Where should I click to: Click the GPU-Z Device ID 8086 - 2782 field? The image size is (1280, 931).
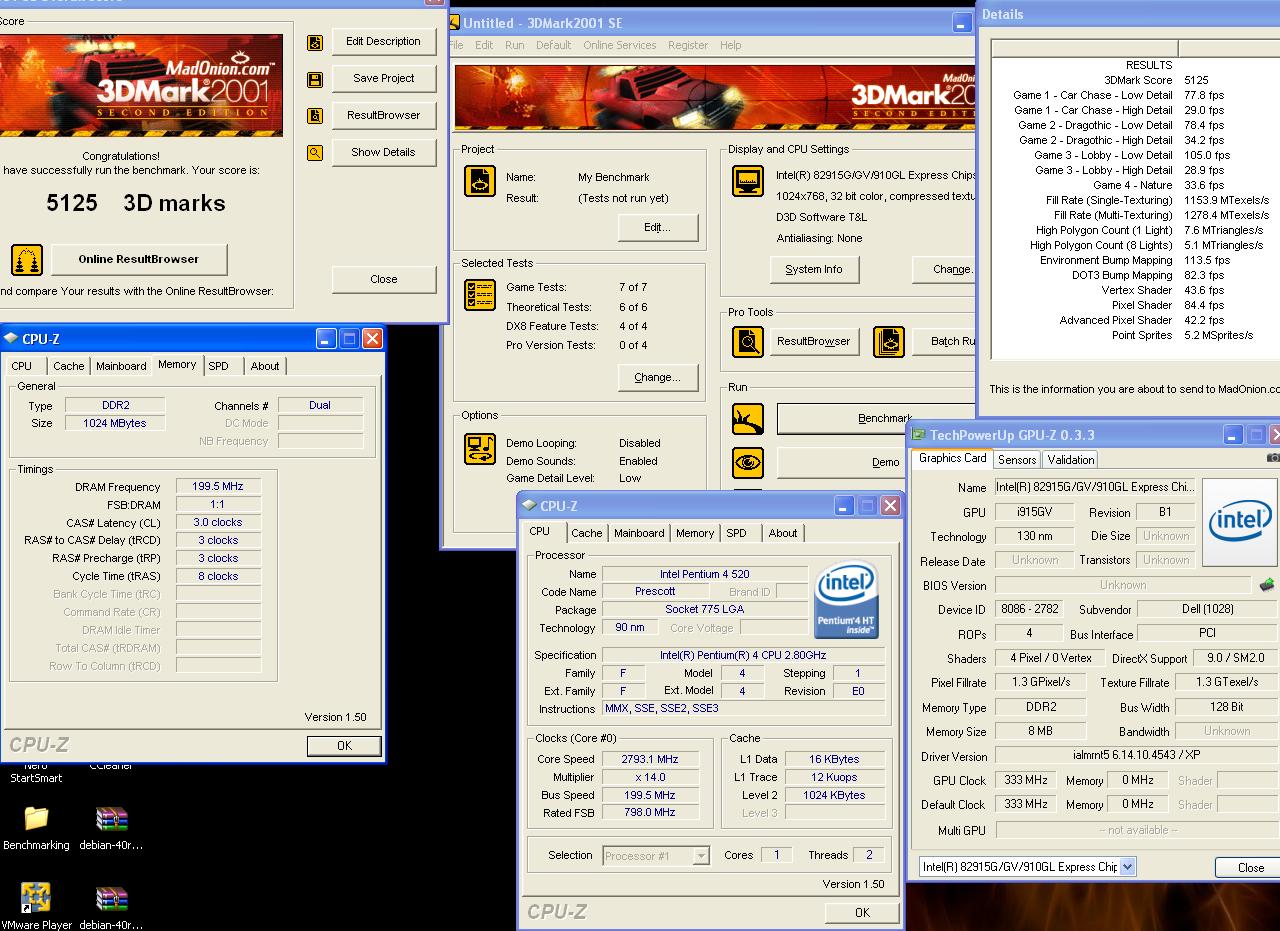1033,609
